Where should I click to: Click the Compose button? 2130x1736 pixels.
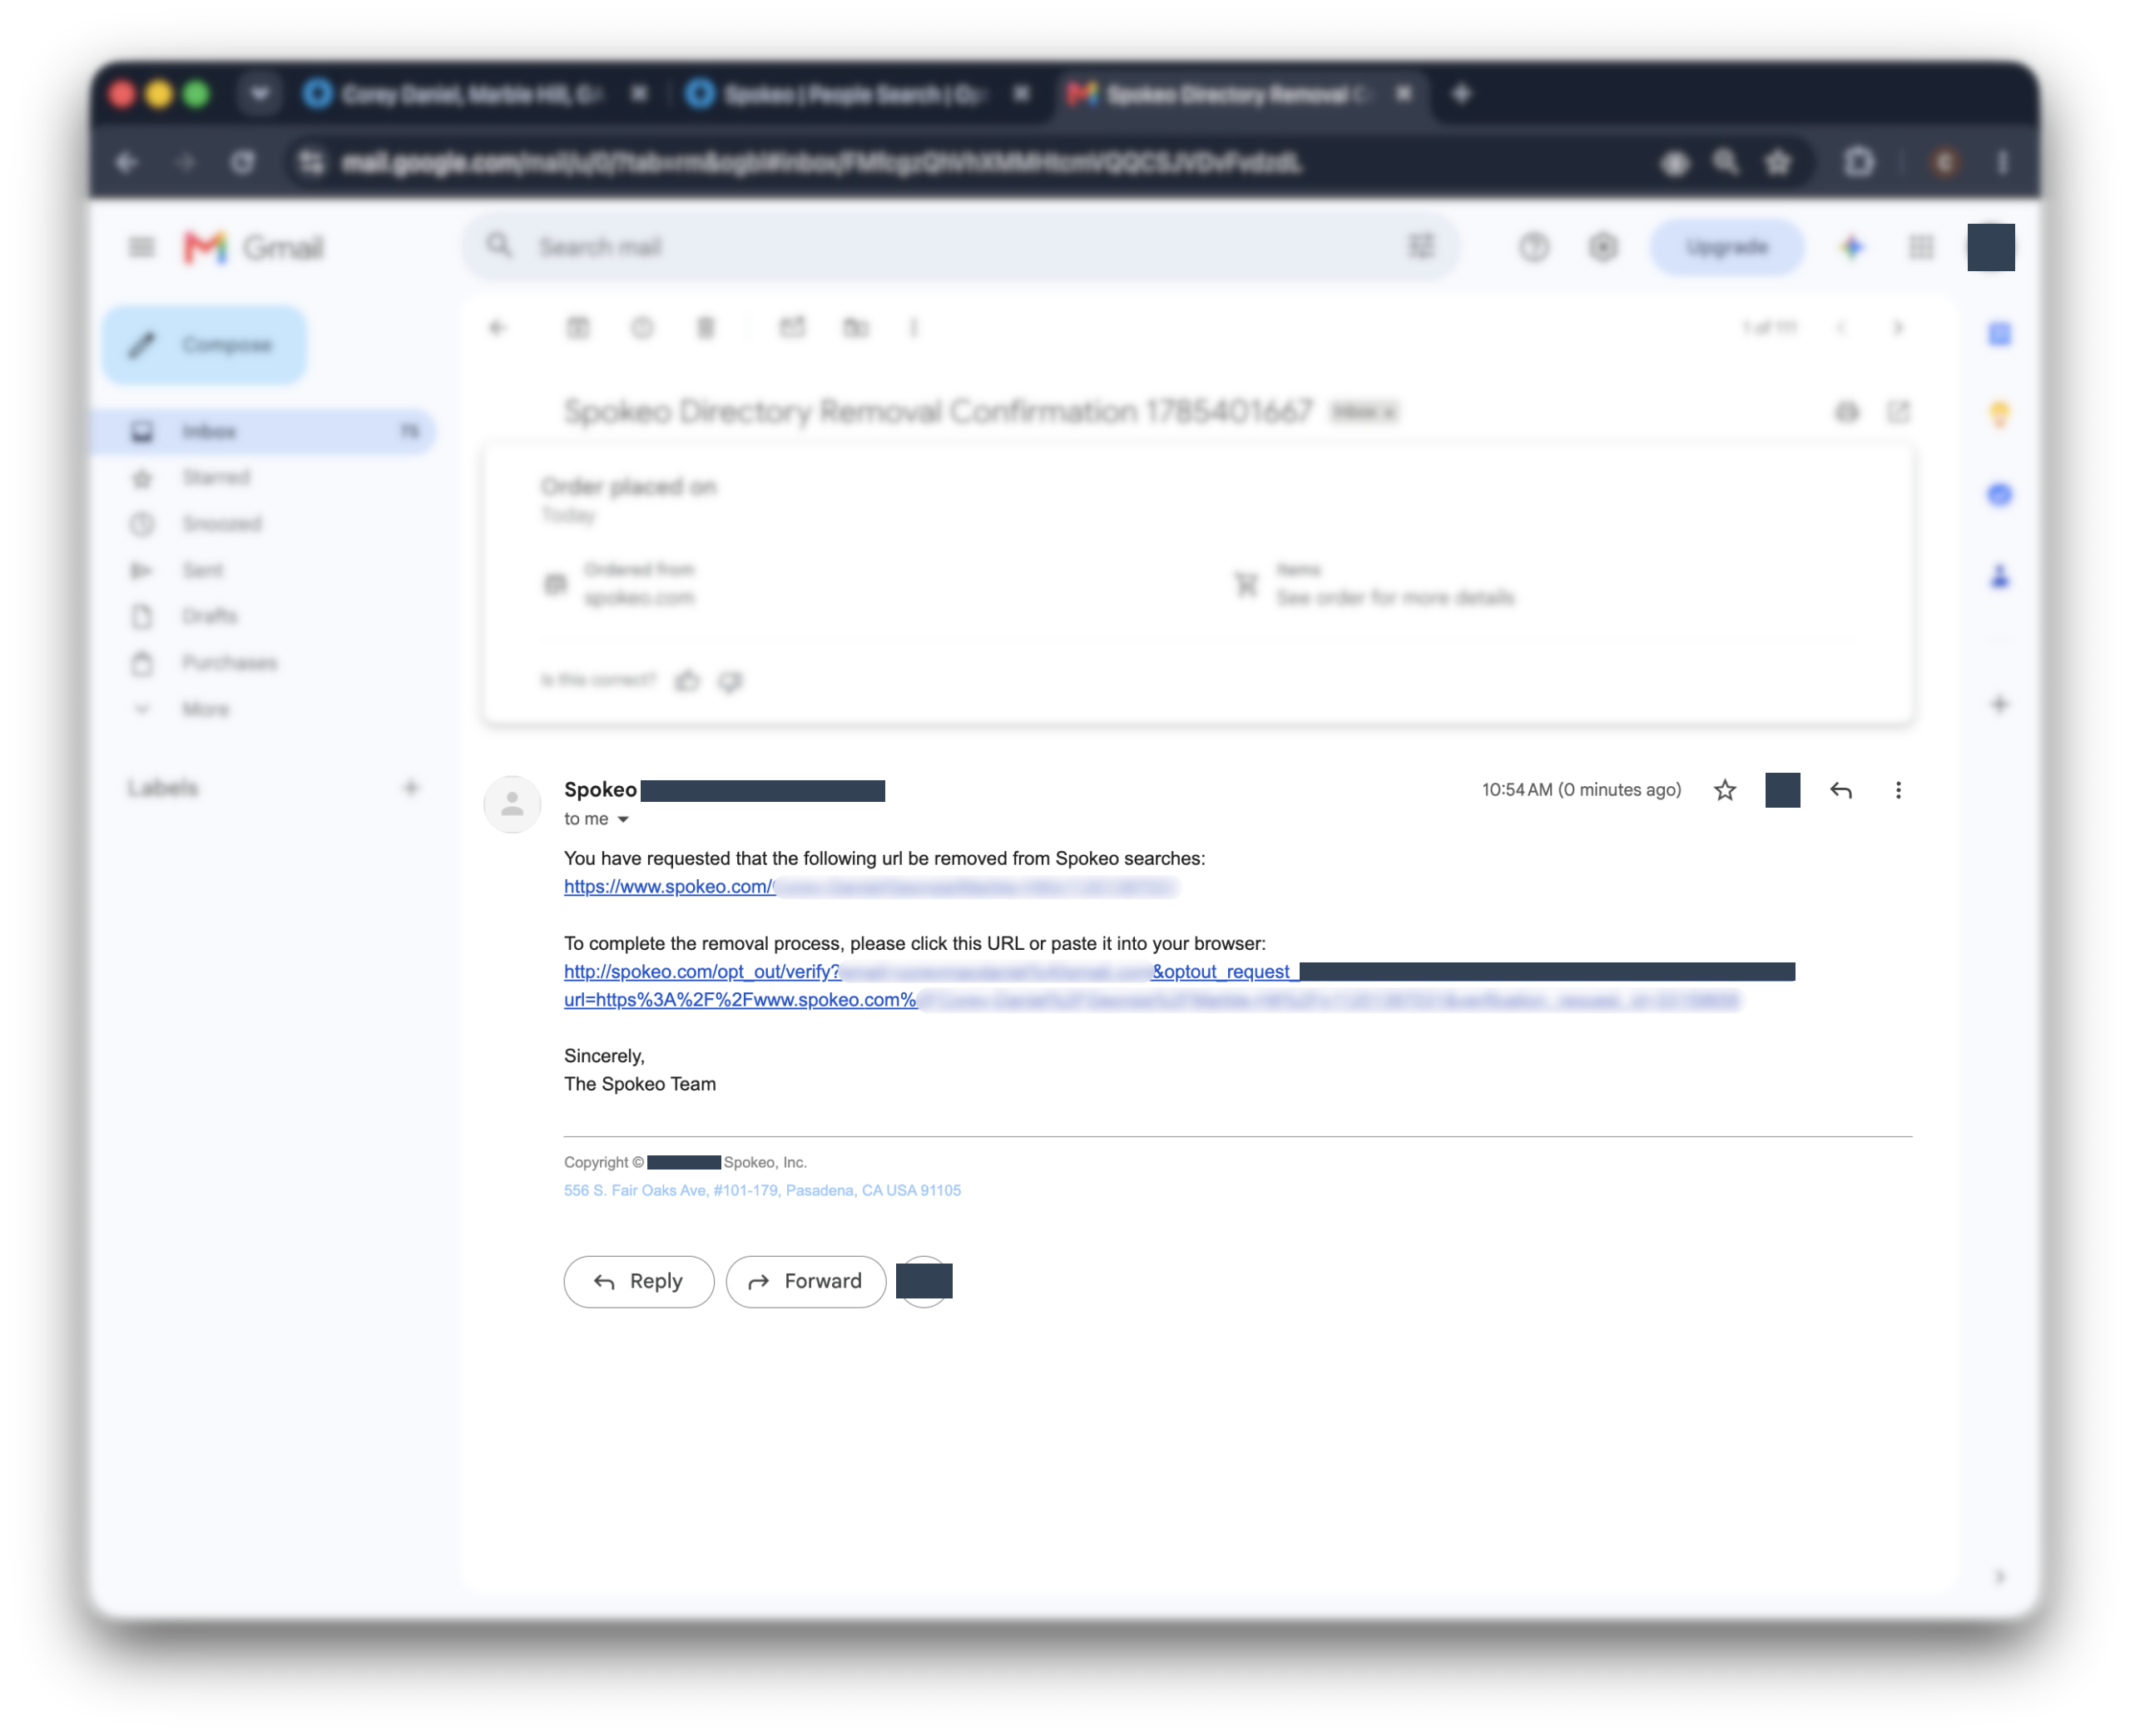coord(204,345)
